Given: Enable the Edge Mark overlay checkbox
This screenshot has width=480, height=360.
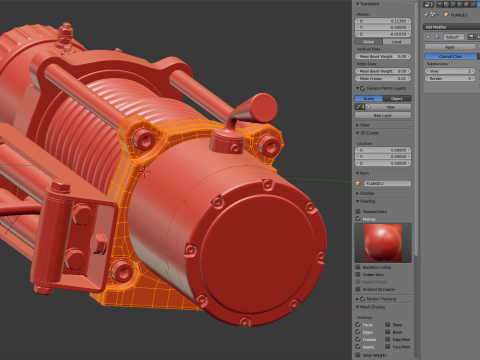Looking at the screenshot, I should coord(388,339).
